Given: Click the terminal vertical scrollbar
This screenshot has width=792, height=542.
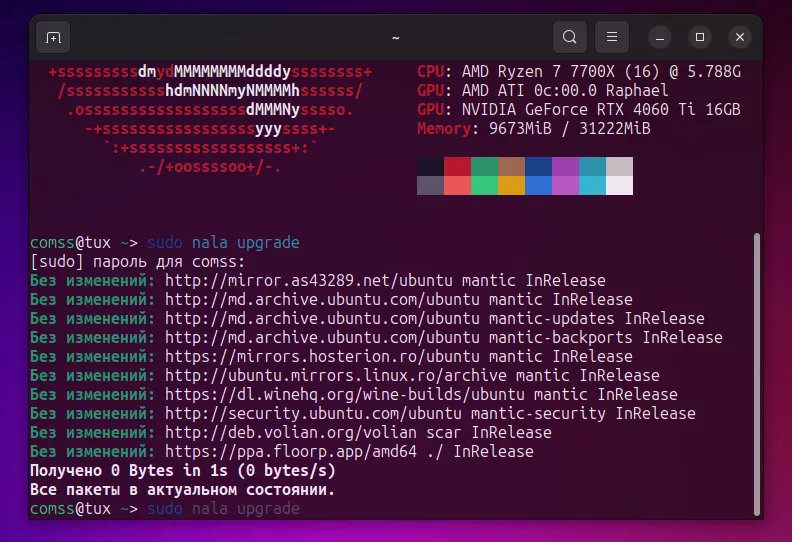Looking at the screenshot, I should pos(756,374).
